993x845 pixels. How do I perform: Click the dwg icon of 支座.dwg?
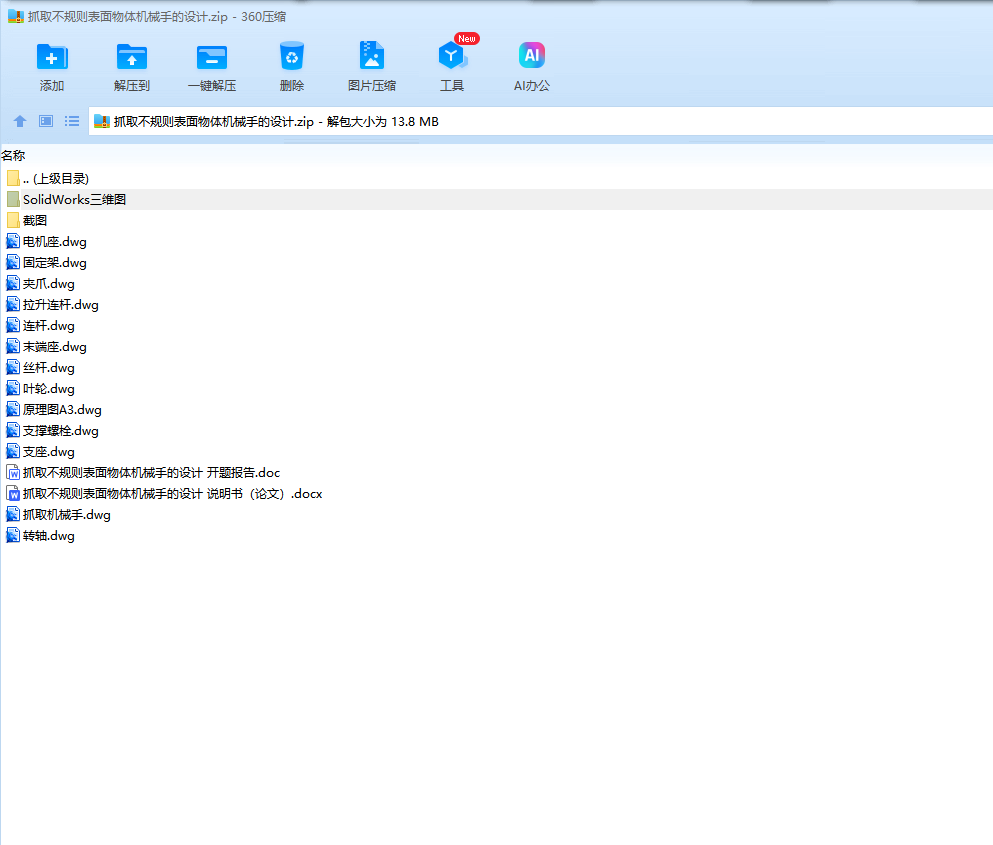(13, 452)
